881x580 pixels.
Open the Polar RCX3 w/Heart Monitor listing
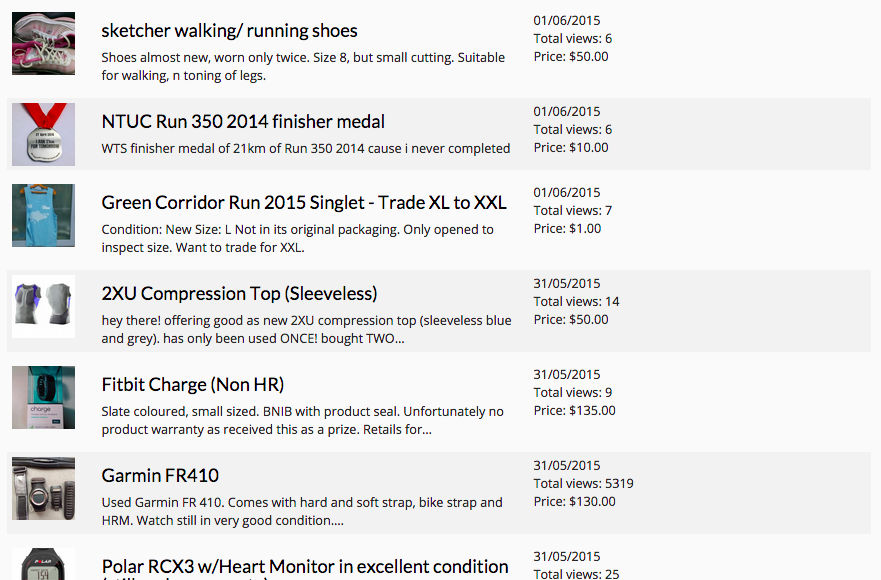(x=305, y=567)
